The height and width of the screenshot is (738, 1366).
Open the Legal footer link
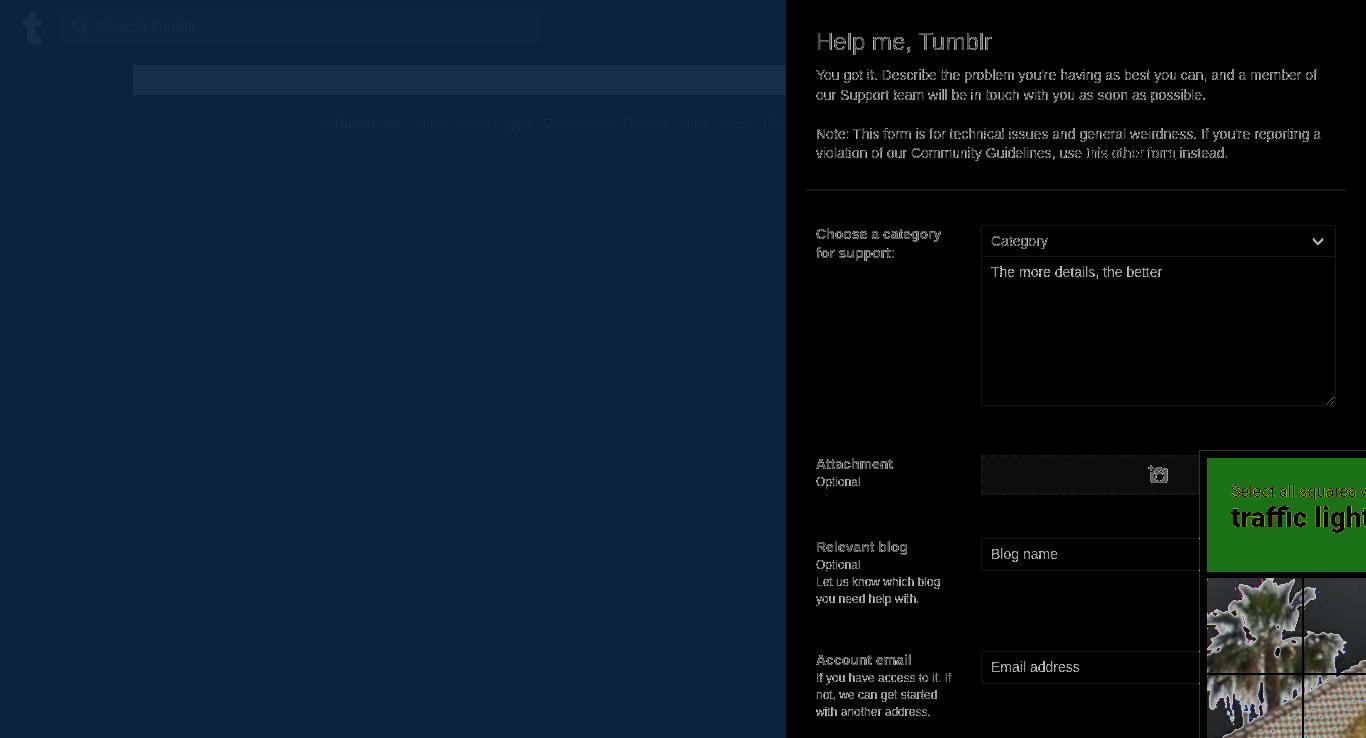[735, 124]
